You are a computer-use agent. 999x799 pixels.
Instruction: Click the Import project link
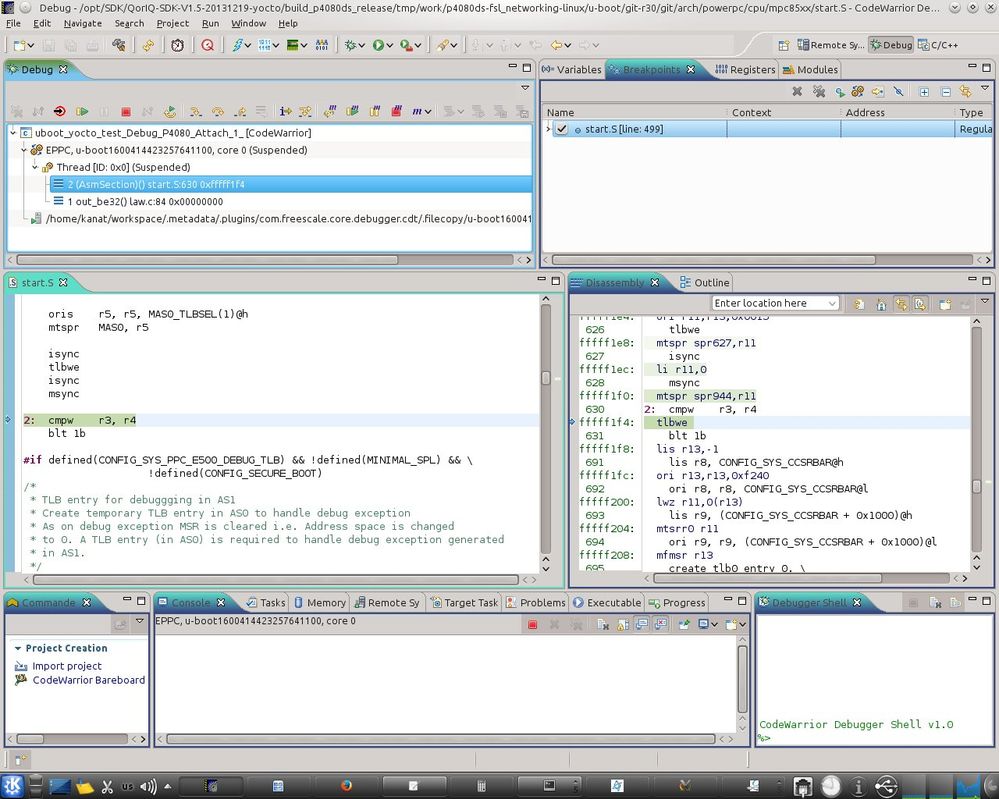(67, 666)
